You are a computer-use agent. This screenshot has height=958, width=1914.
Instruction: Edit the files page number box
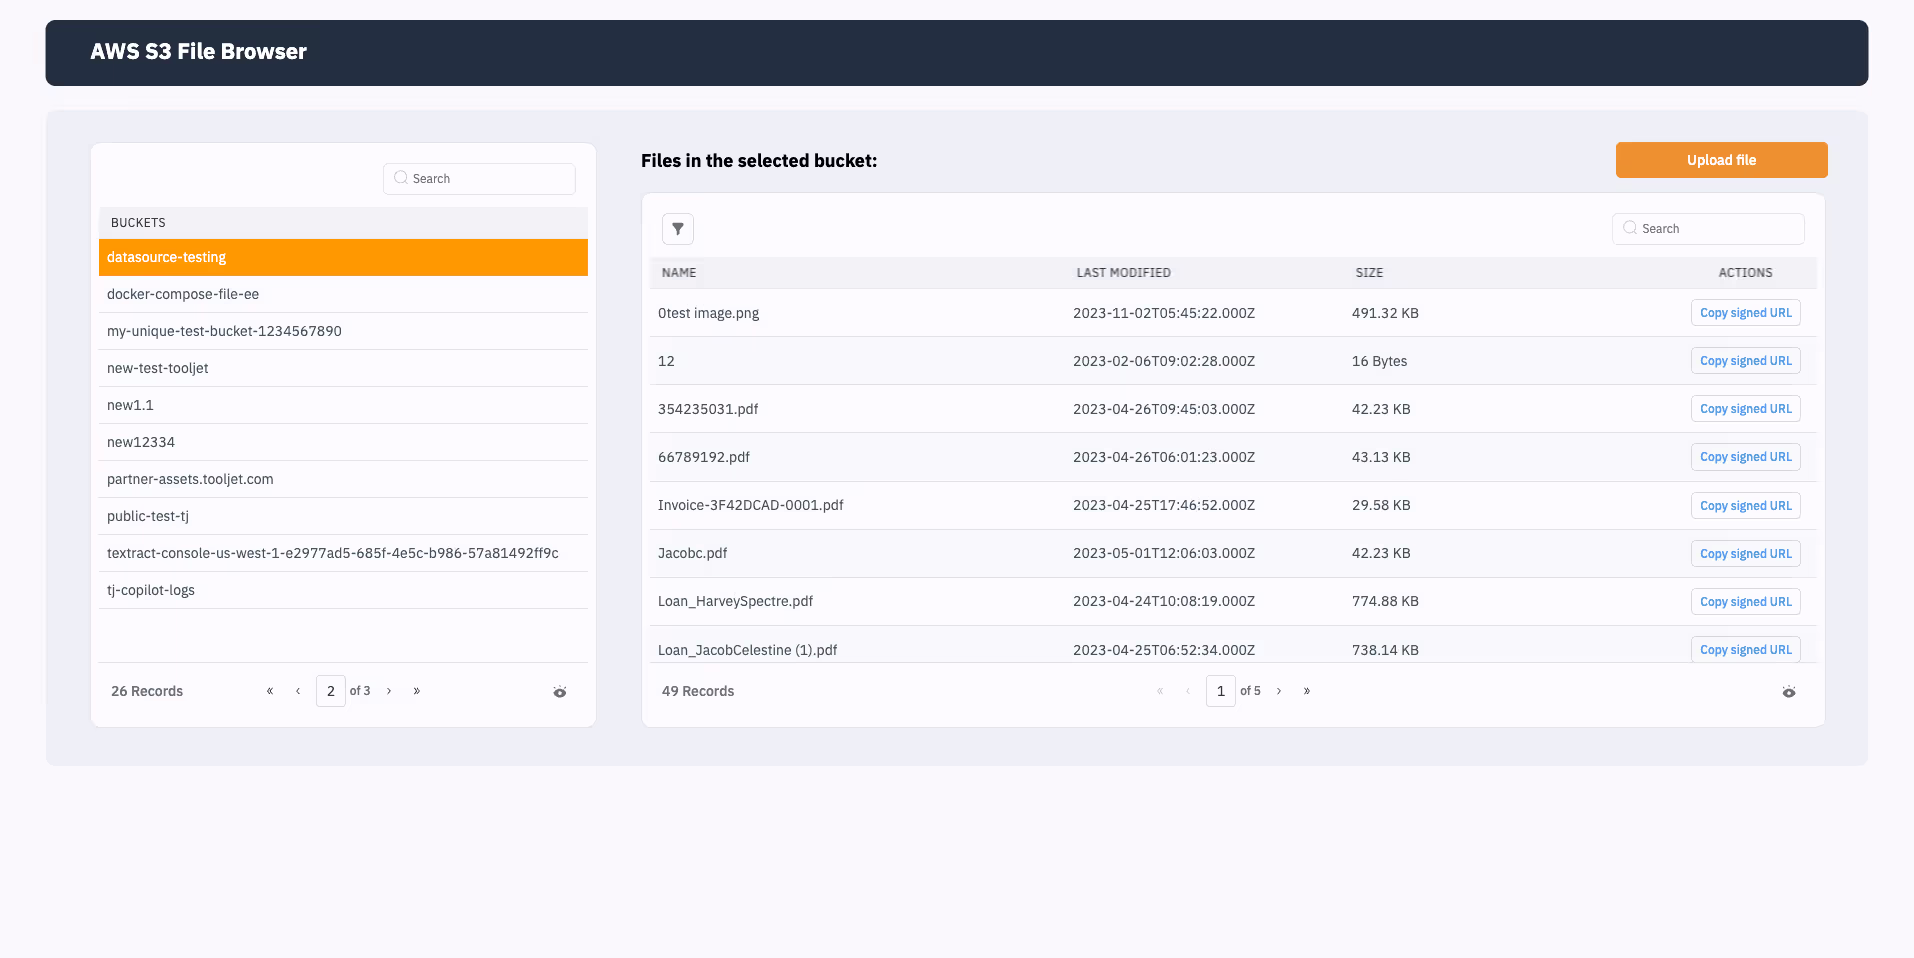[1220, 691]
